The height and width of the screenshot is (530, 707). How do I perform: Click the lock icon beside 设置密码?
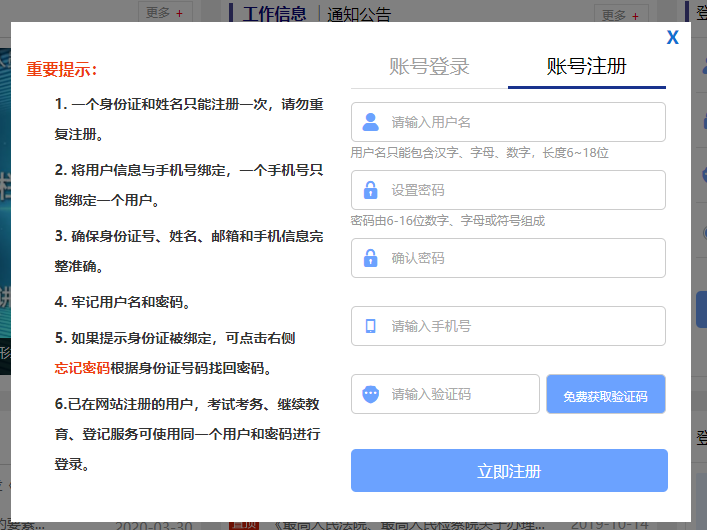(x=371, y=190)
